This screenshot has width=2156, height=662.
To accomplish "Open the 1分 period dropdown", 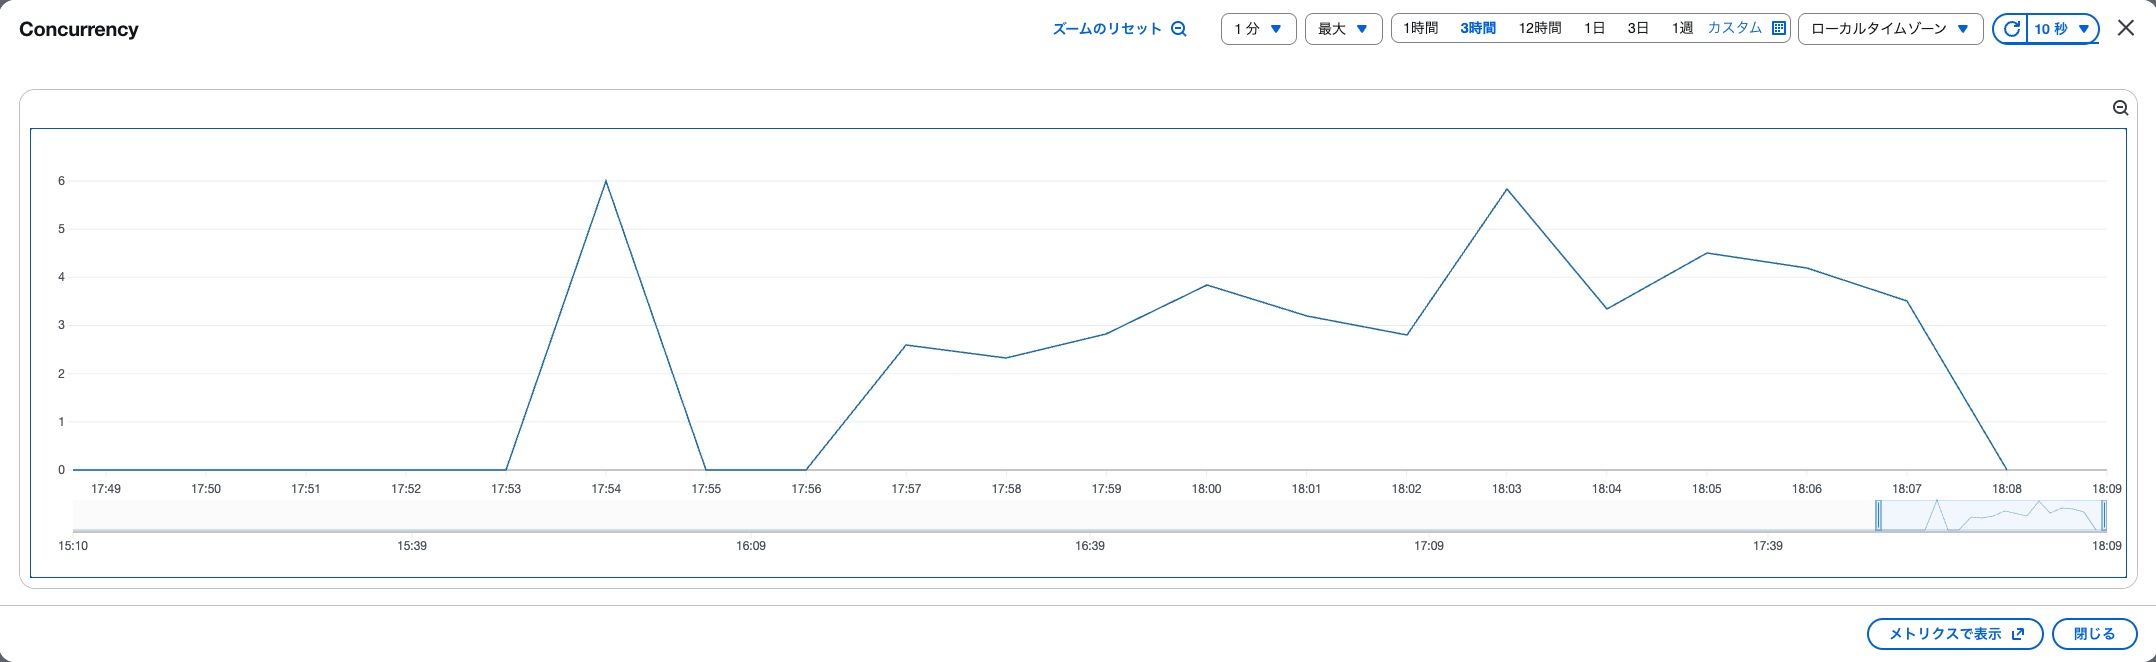I will (x=1258, y=29).
